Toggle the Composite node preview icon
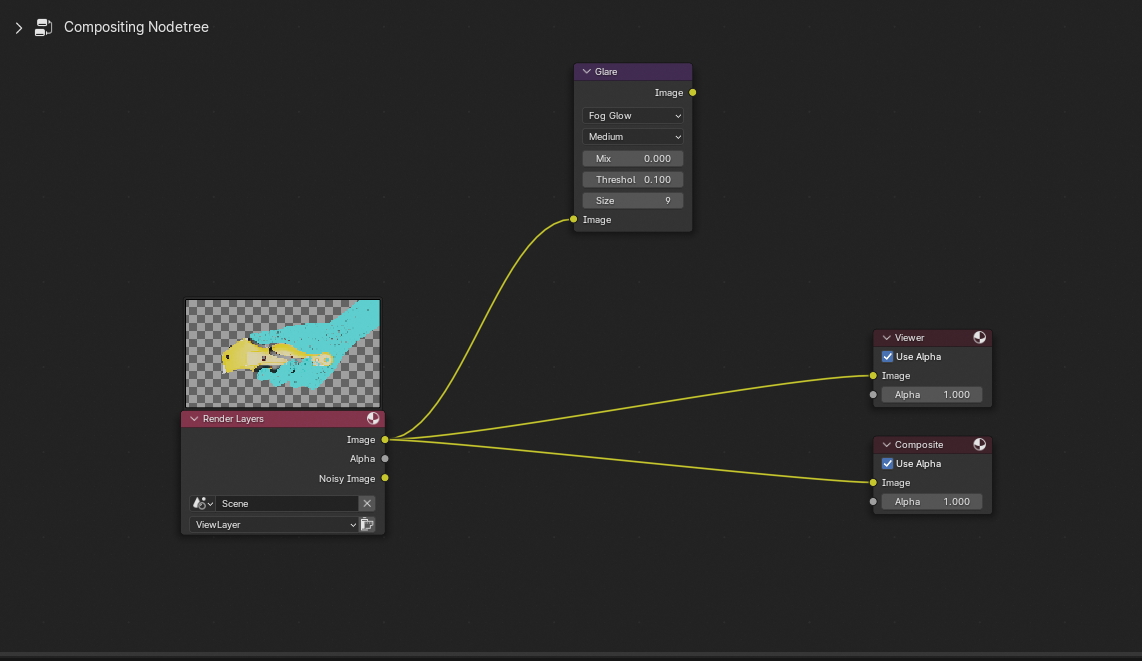This screenshot has height=661, width=1142. 980,445
